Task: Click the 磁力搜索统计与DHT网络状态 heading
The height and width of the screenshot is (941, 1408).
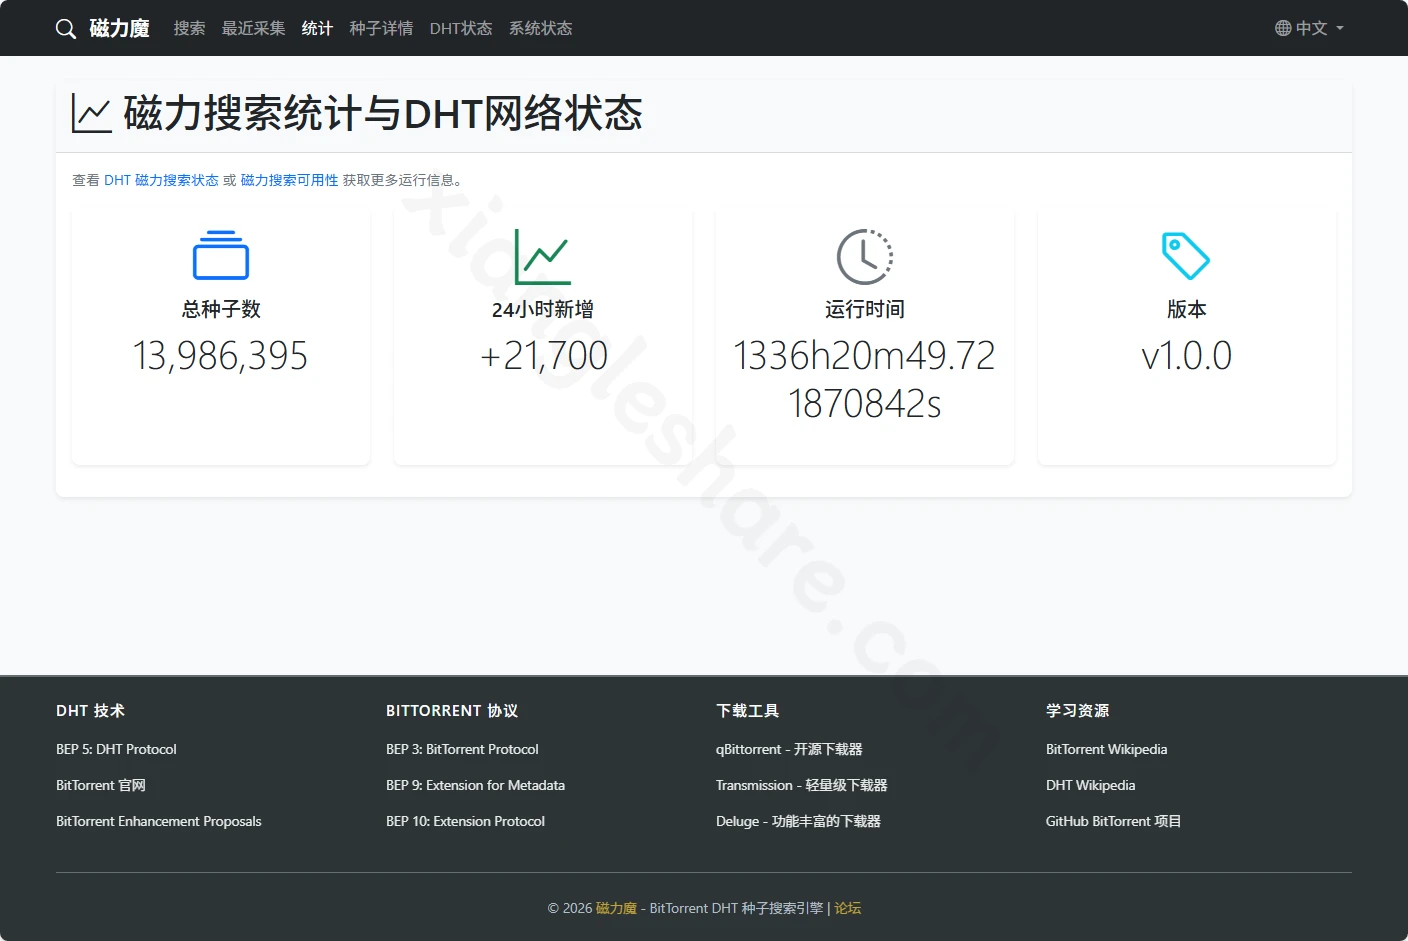Action: click(383, 114)
